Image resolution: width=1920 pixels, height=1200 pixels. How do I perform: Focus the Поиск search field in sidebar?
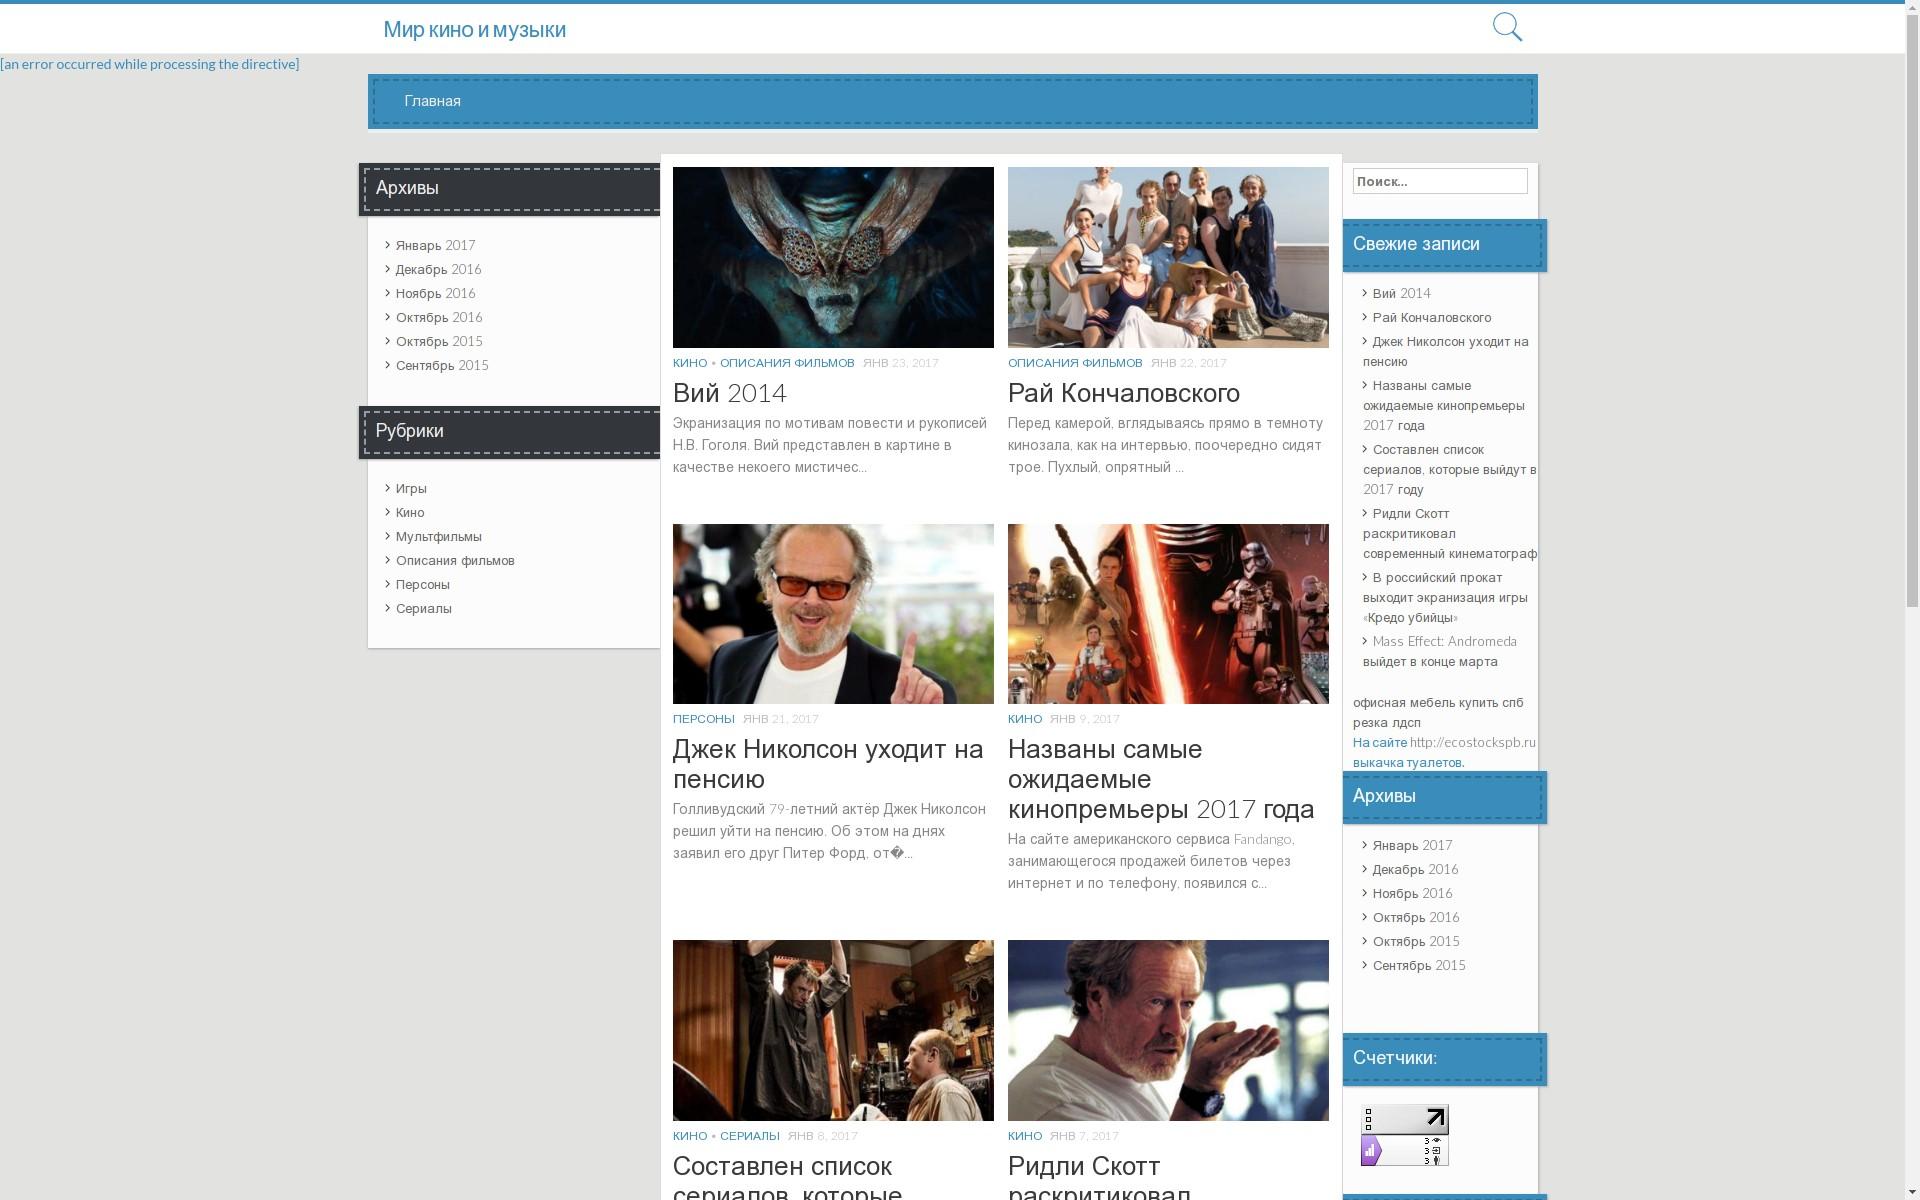tap(1440, 181)
